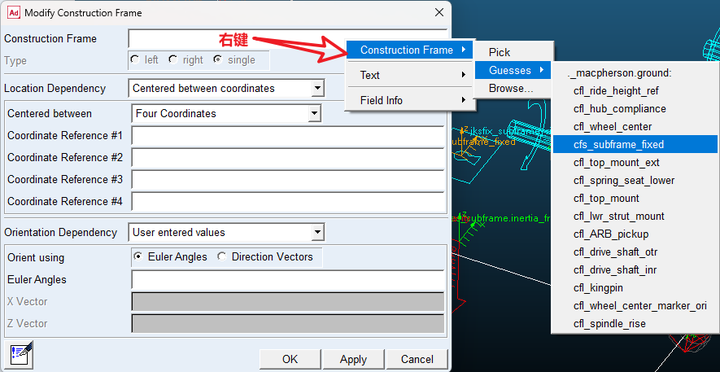Click the OK button
Image resolution: width=720 pixels, height=372 pixels.
[x=290, y=359]
